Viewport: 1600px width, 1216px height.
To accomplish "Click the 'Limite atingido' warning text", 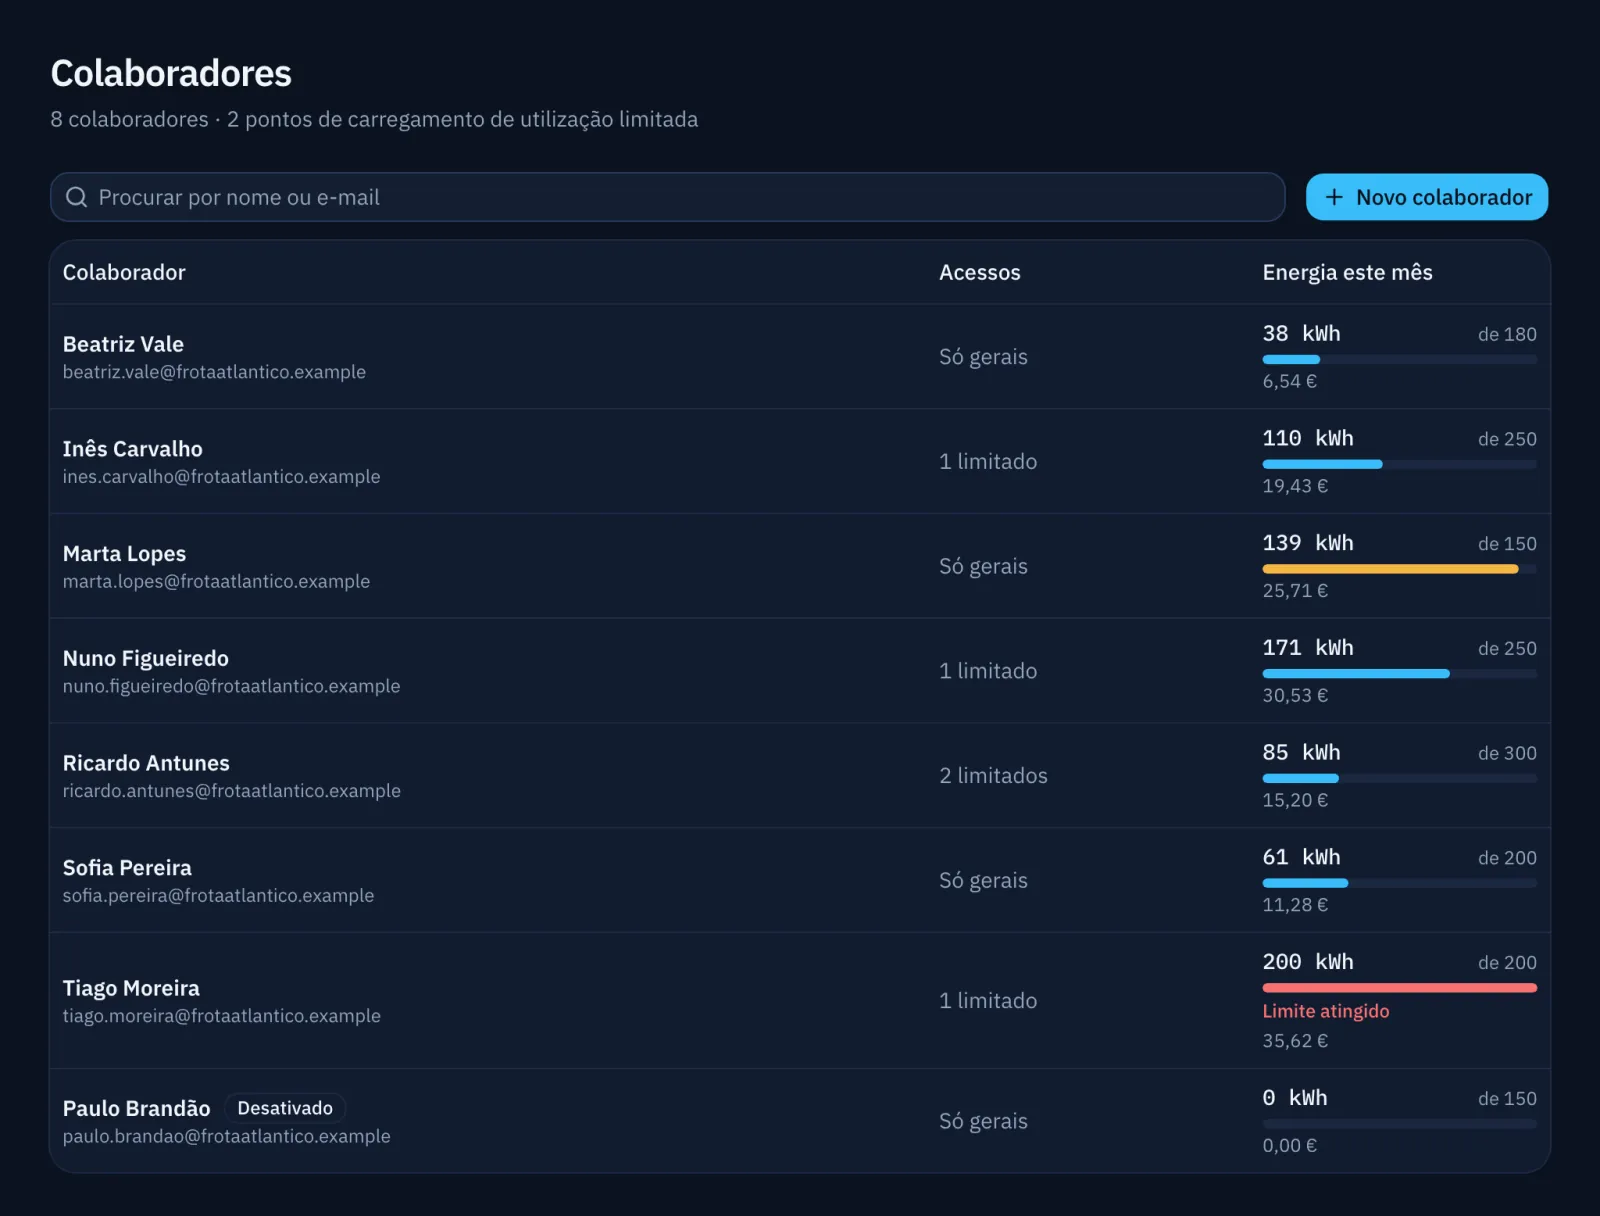I will (x=1325, y=1011).
